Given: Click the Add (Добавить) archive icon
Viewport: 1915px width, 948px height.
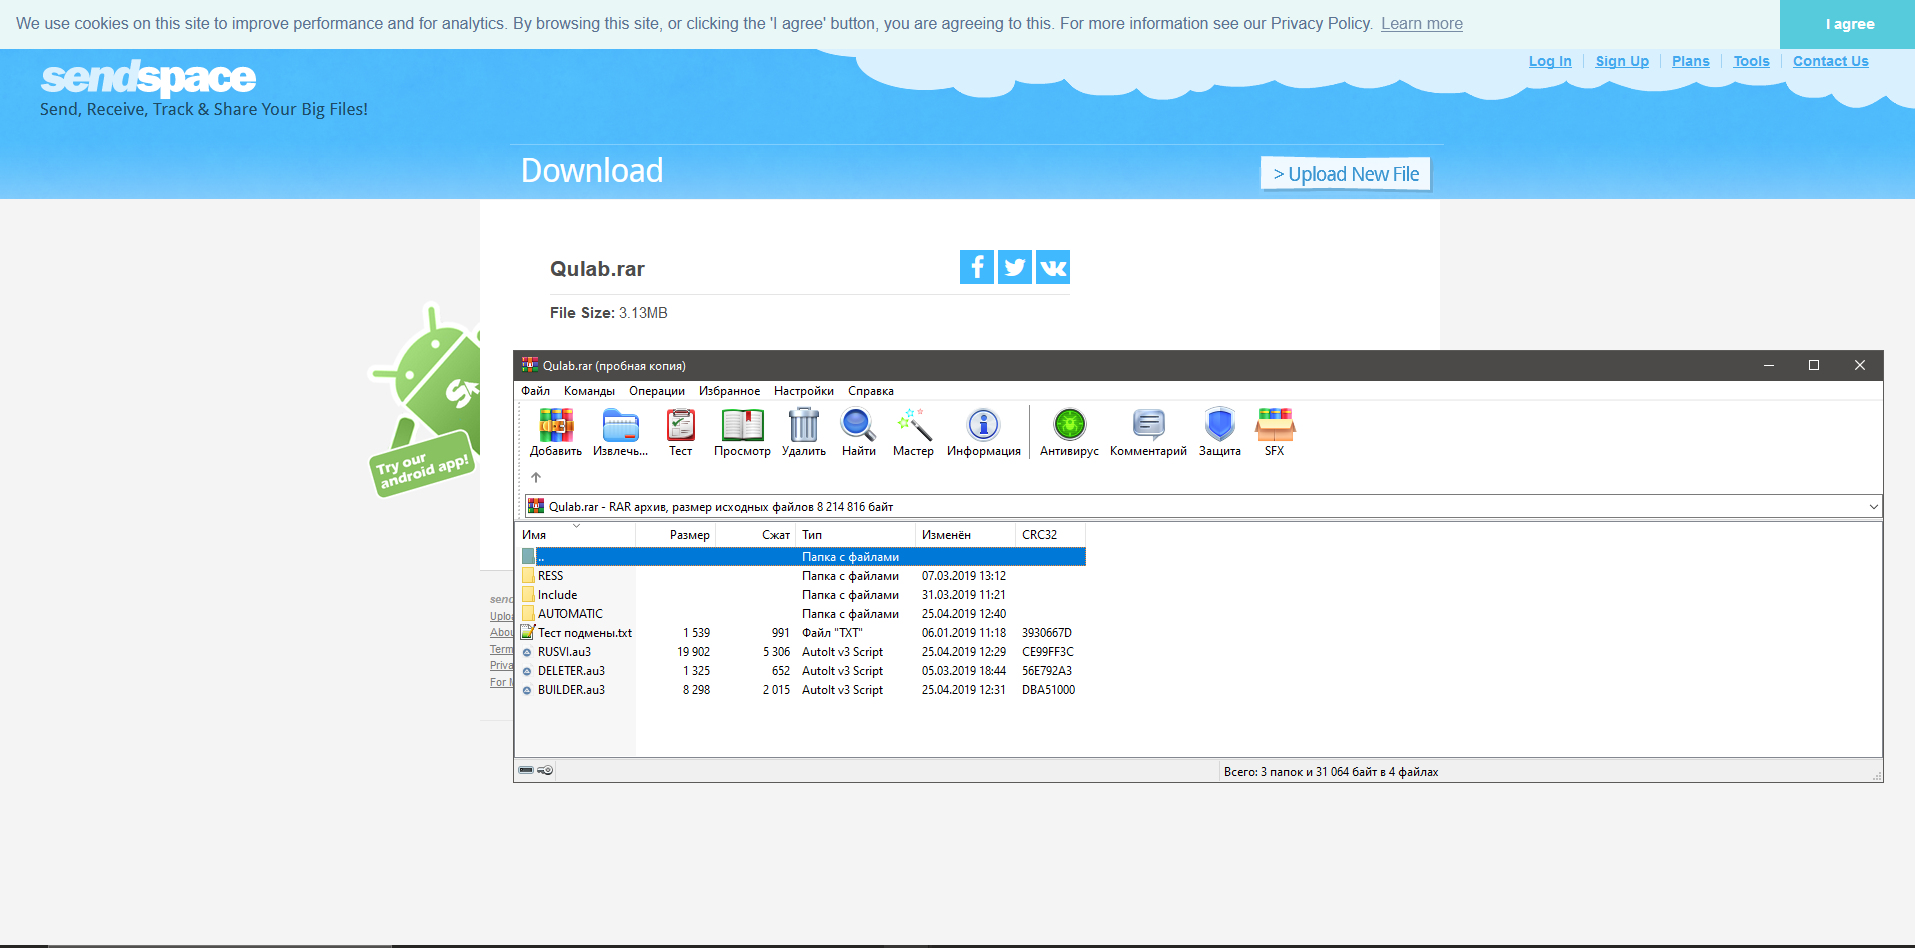Looking at the screenshot, I should [556, 426].
